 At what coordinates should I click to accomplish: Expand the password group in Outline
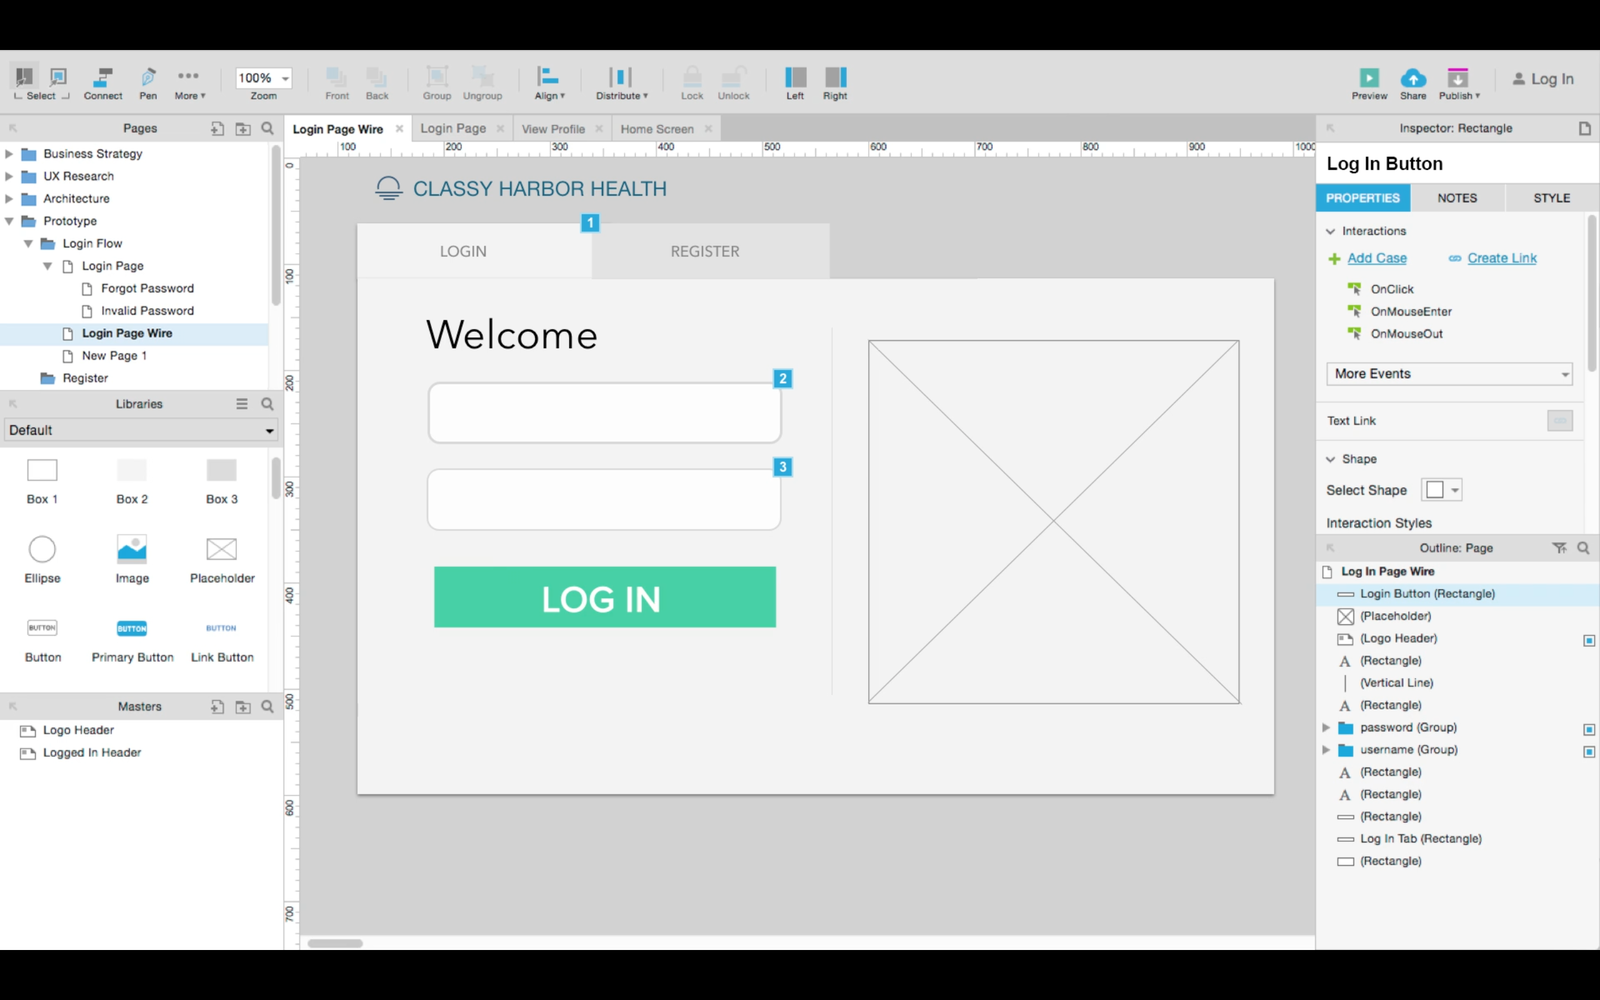point(1326,728)
